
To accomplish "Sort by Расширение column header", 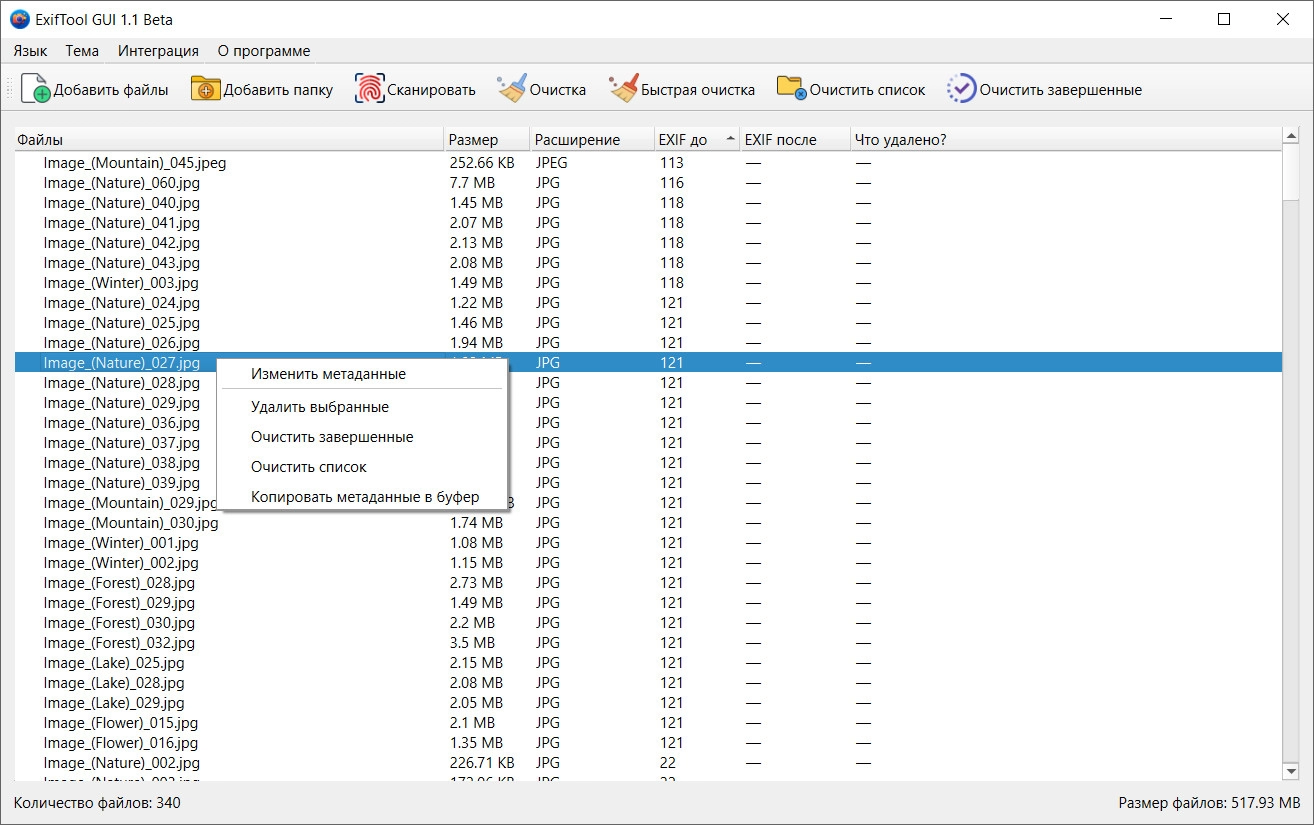I will coord(577,140).
